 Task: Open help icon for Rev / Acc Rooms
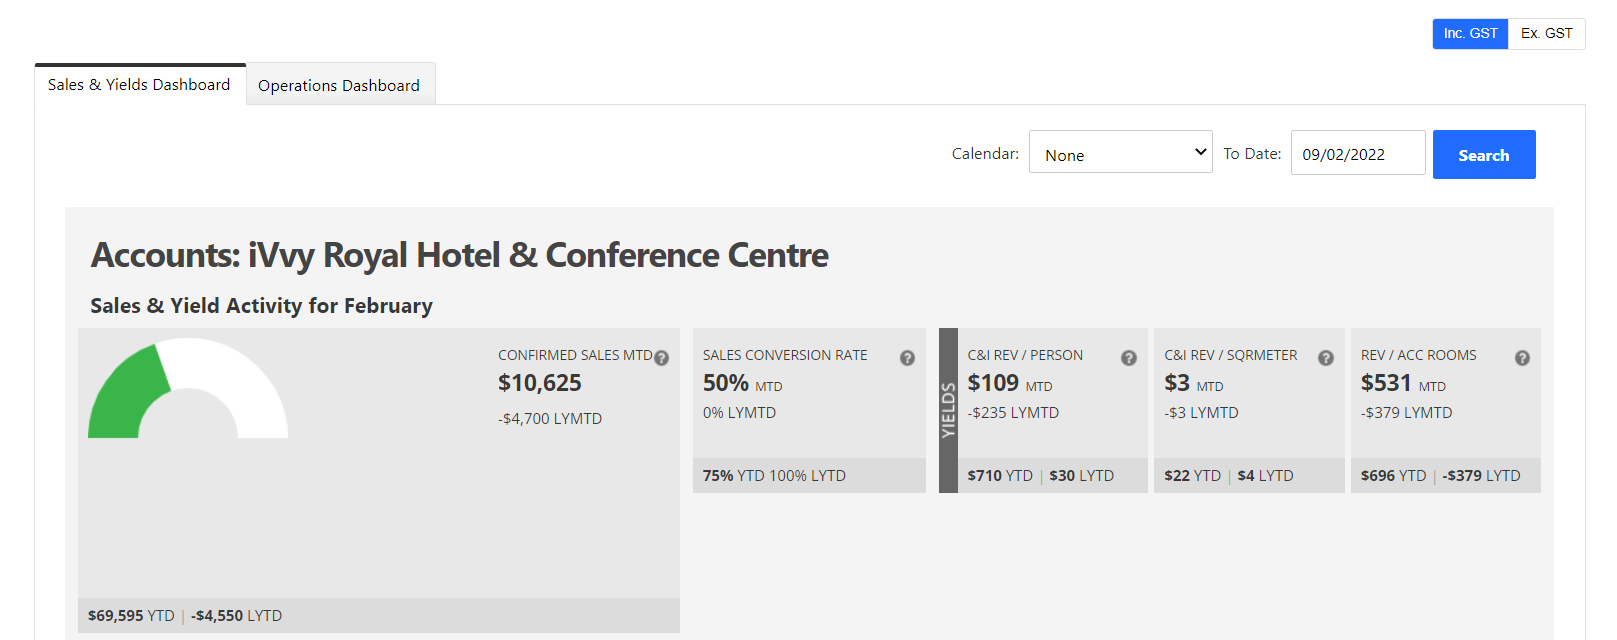(1522, 358)
